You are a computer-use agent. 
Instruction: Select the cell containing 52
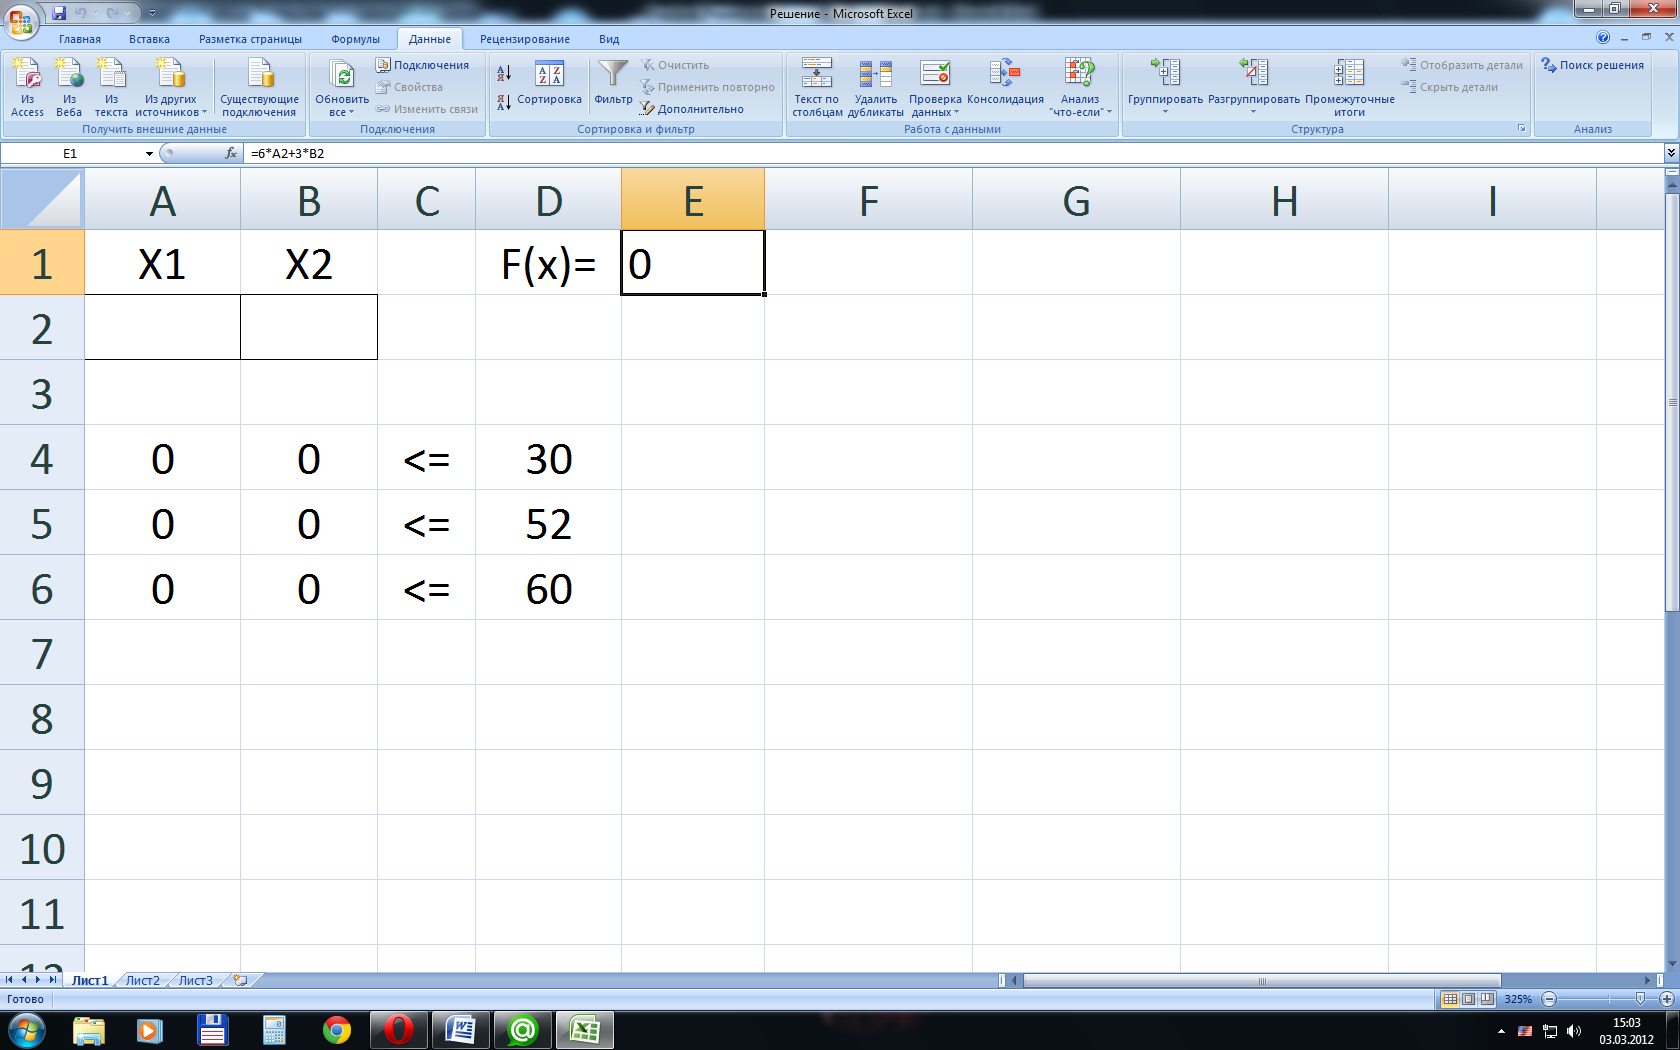548,523
